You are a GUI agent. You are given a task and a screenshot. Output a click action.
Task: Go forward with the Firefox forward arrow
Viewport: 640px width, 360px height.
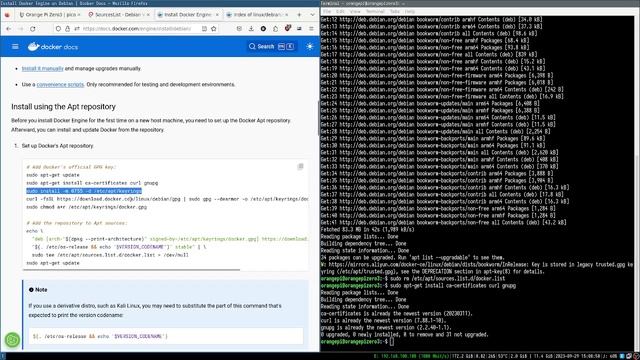point(20,29)
